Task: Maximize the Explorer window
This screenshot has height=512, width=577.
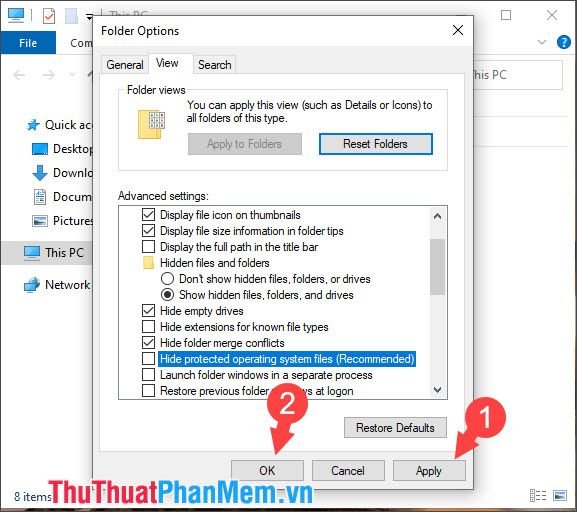Action: point(506,15)
